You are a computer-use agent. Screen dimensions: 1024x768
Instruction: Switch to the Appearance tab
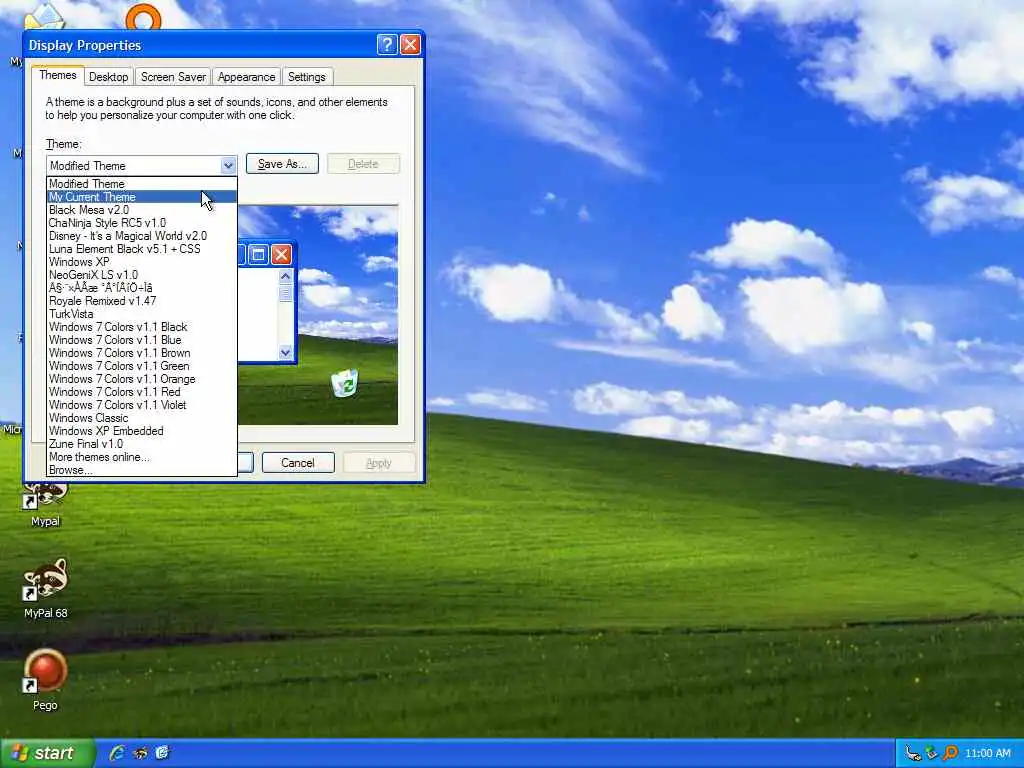[x=246, y=77]
